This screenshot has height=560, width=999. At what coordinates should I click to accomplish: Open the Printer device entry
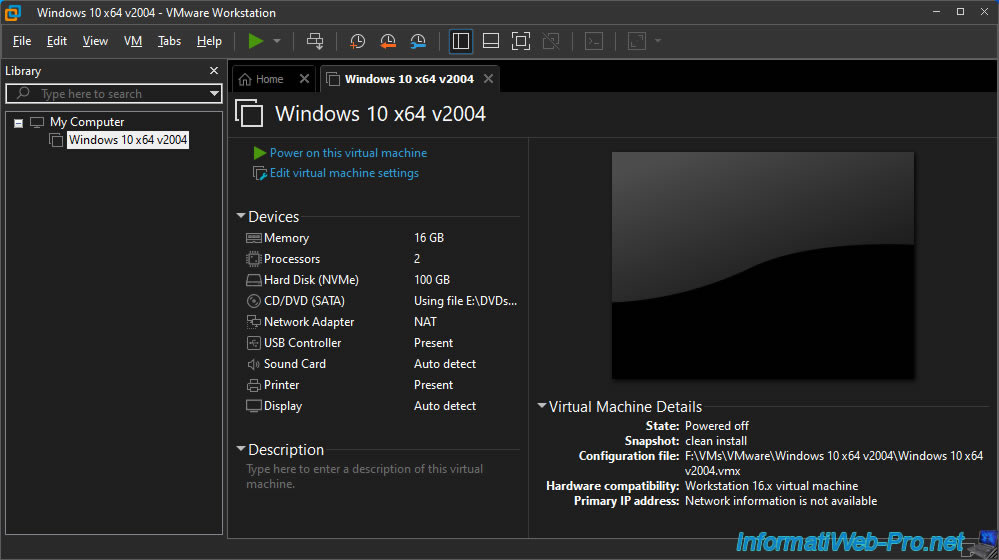tap(281, 385)
